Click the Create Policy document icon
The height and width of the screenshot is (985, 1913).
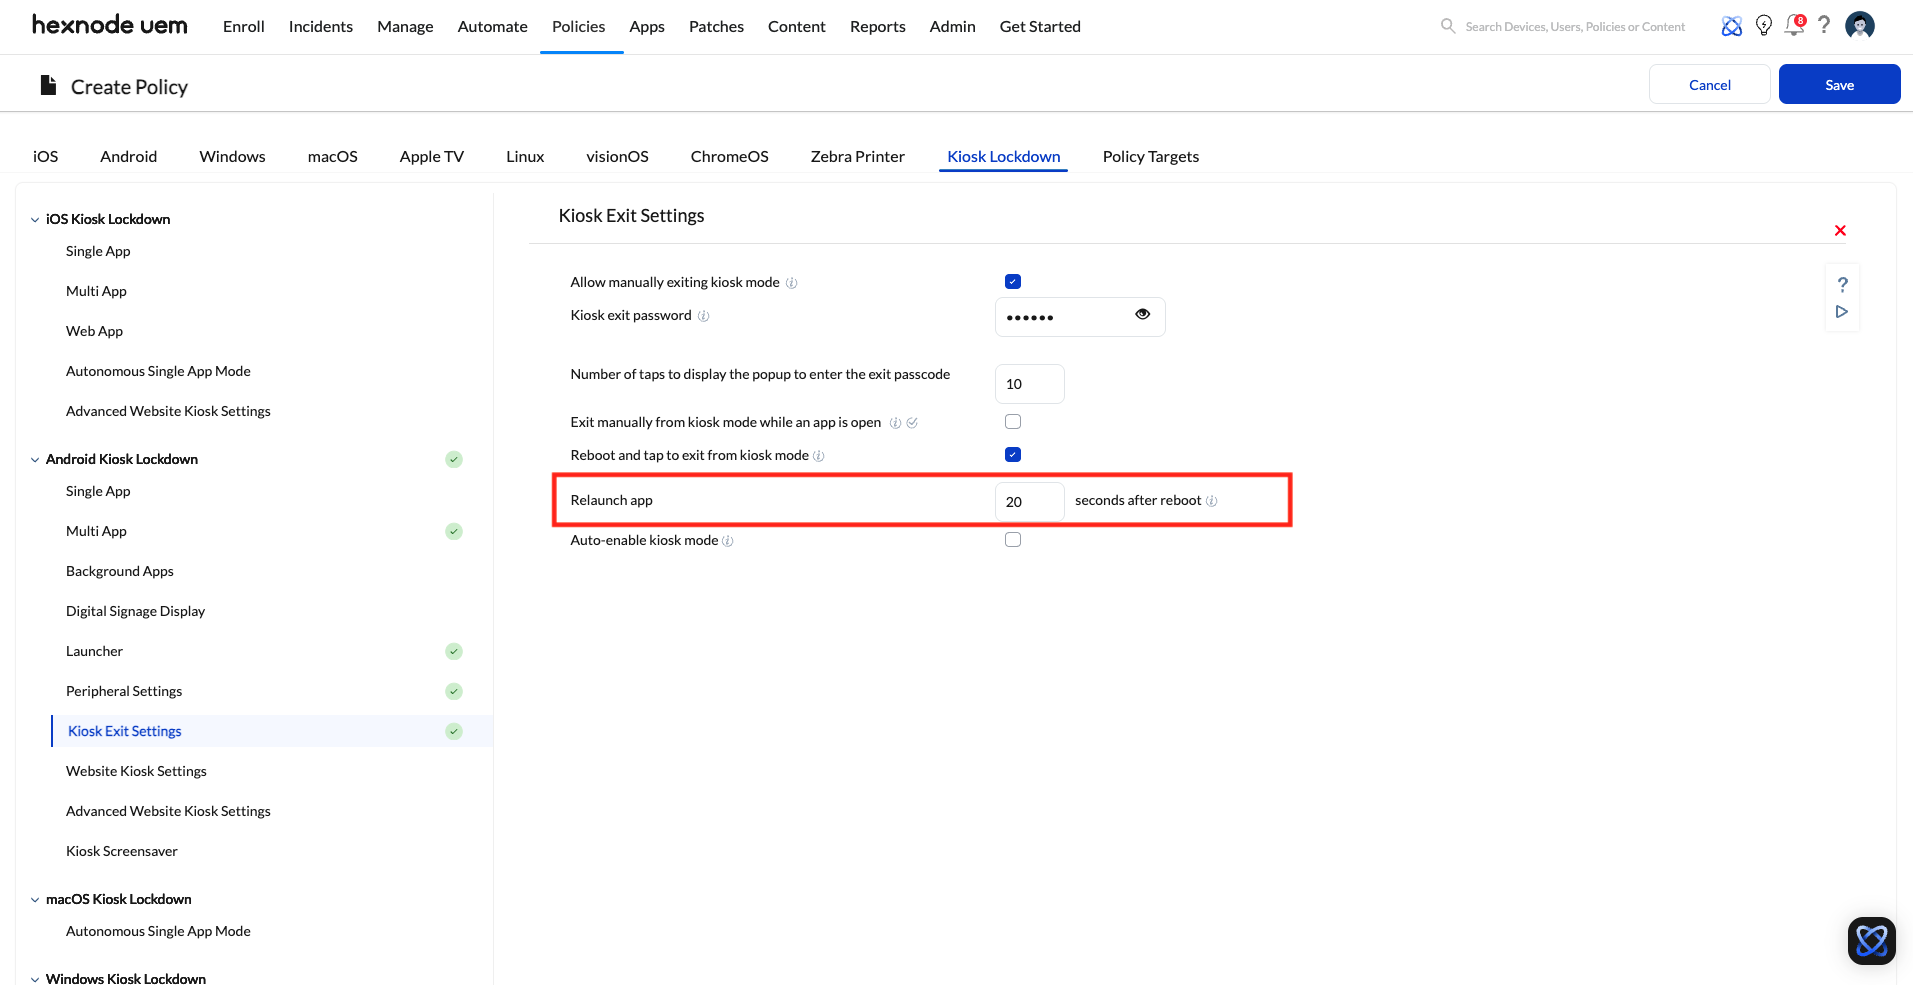pos(48,85)
